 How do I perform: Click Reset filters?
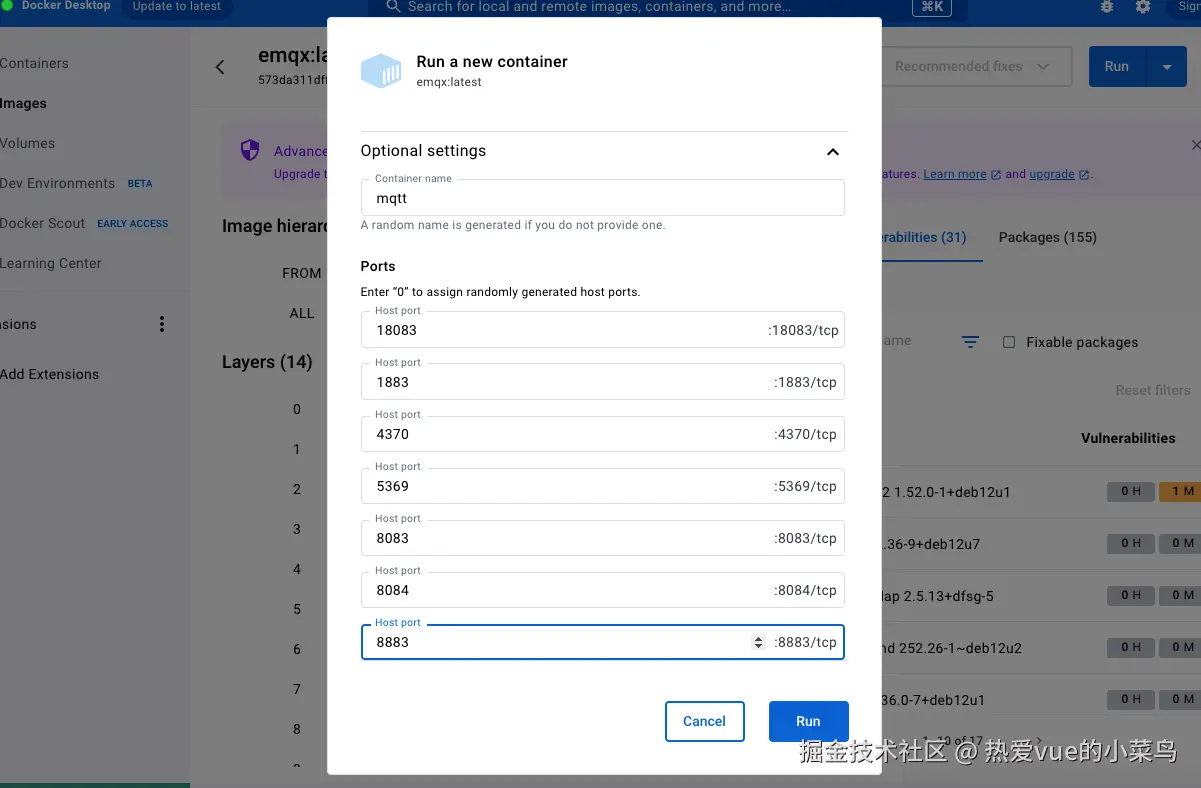(x=1153, y=390)
